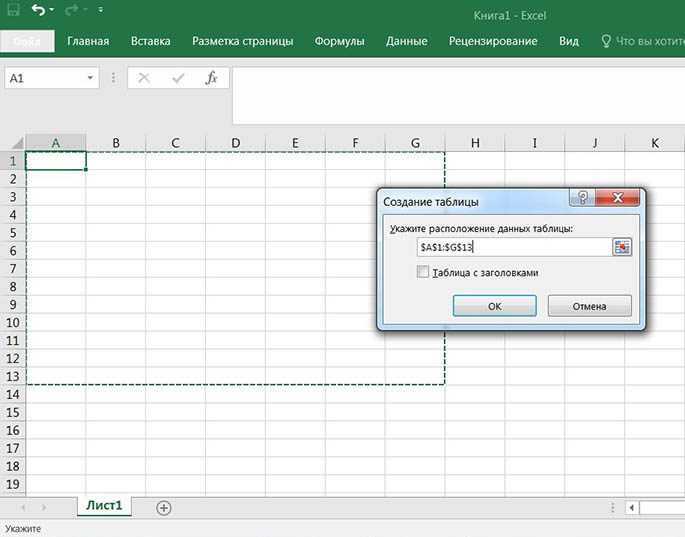This screenshot has height=537, width=685.
Task: Click OK in the table dialog
Action: pyautogui.click(x=495, y=306)
